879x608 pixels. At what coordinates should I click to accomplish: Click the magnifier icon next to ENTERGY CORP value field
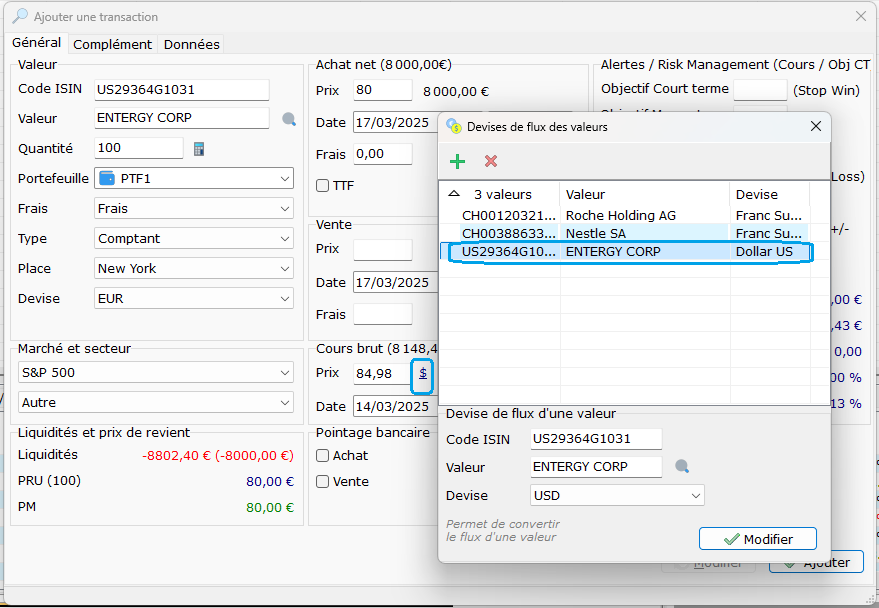click(x=289, y=119)
